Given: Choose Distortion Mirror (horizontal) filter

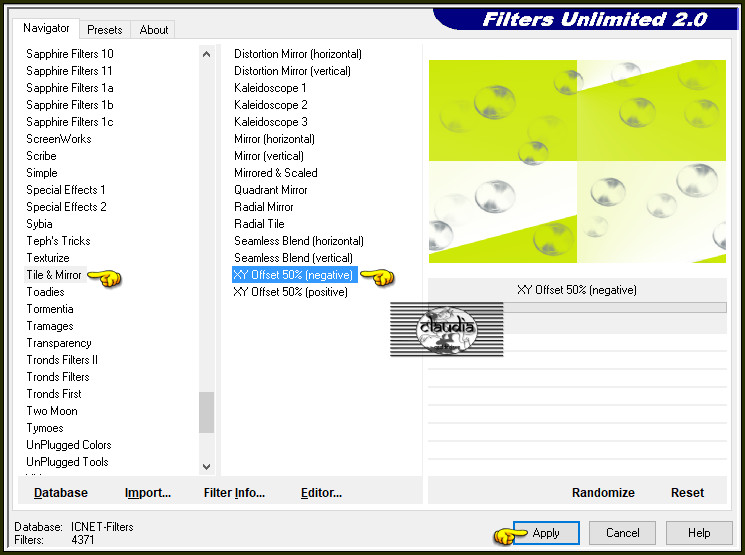Looking at the screenshot, I should 298,54.
